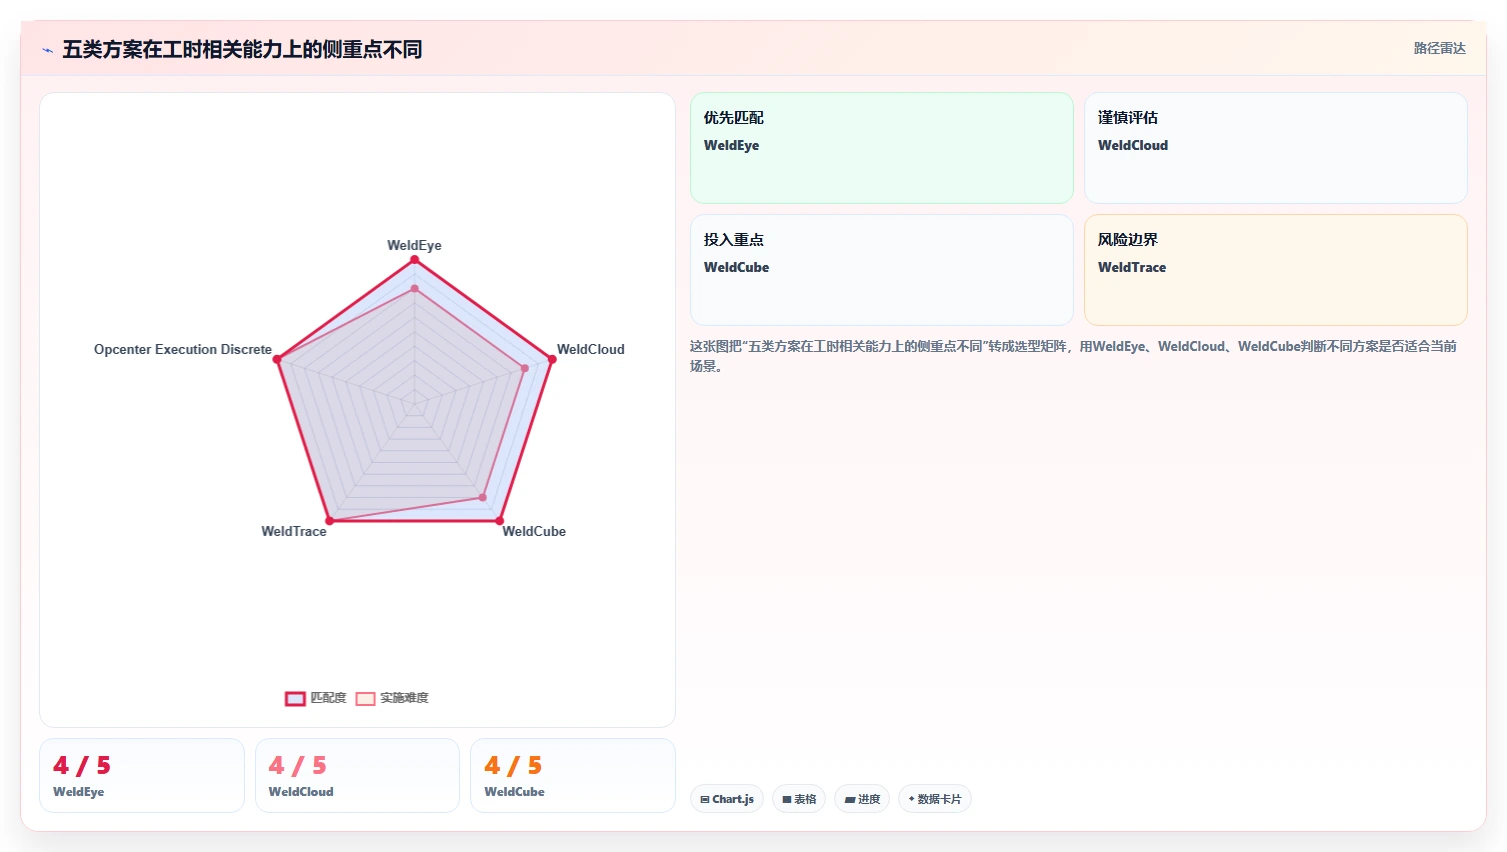Open the 优先匹配 WeldEye card

pos(882,148)
